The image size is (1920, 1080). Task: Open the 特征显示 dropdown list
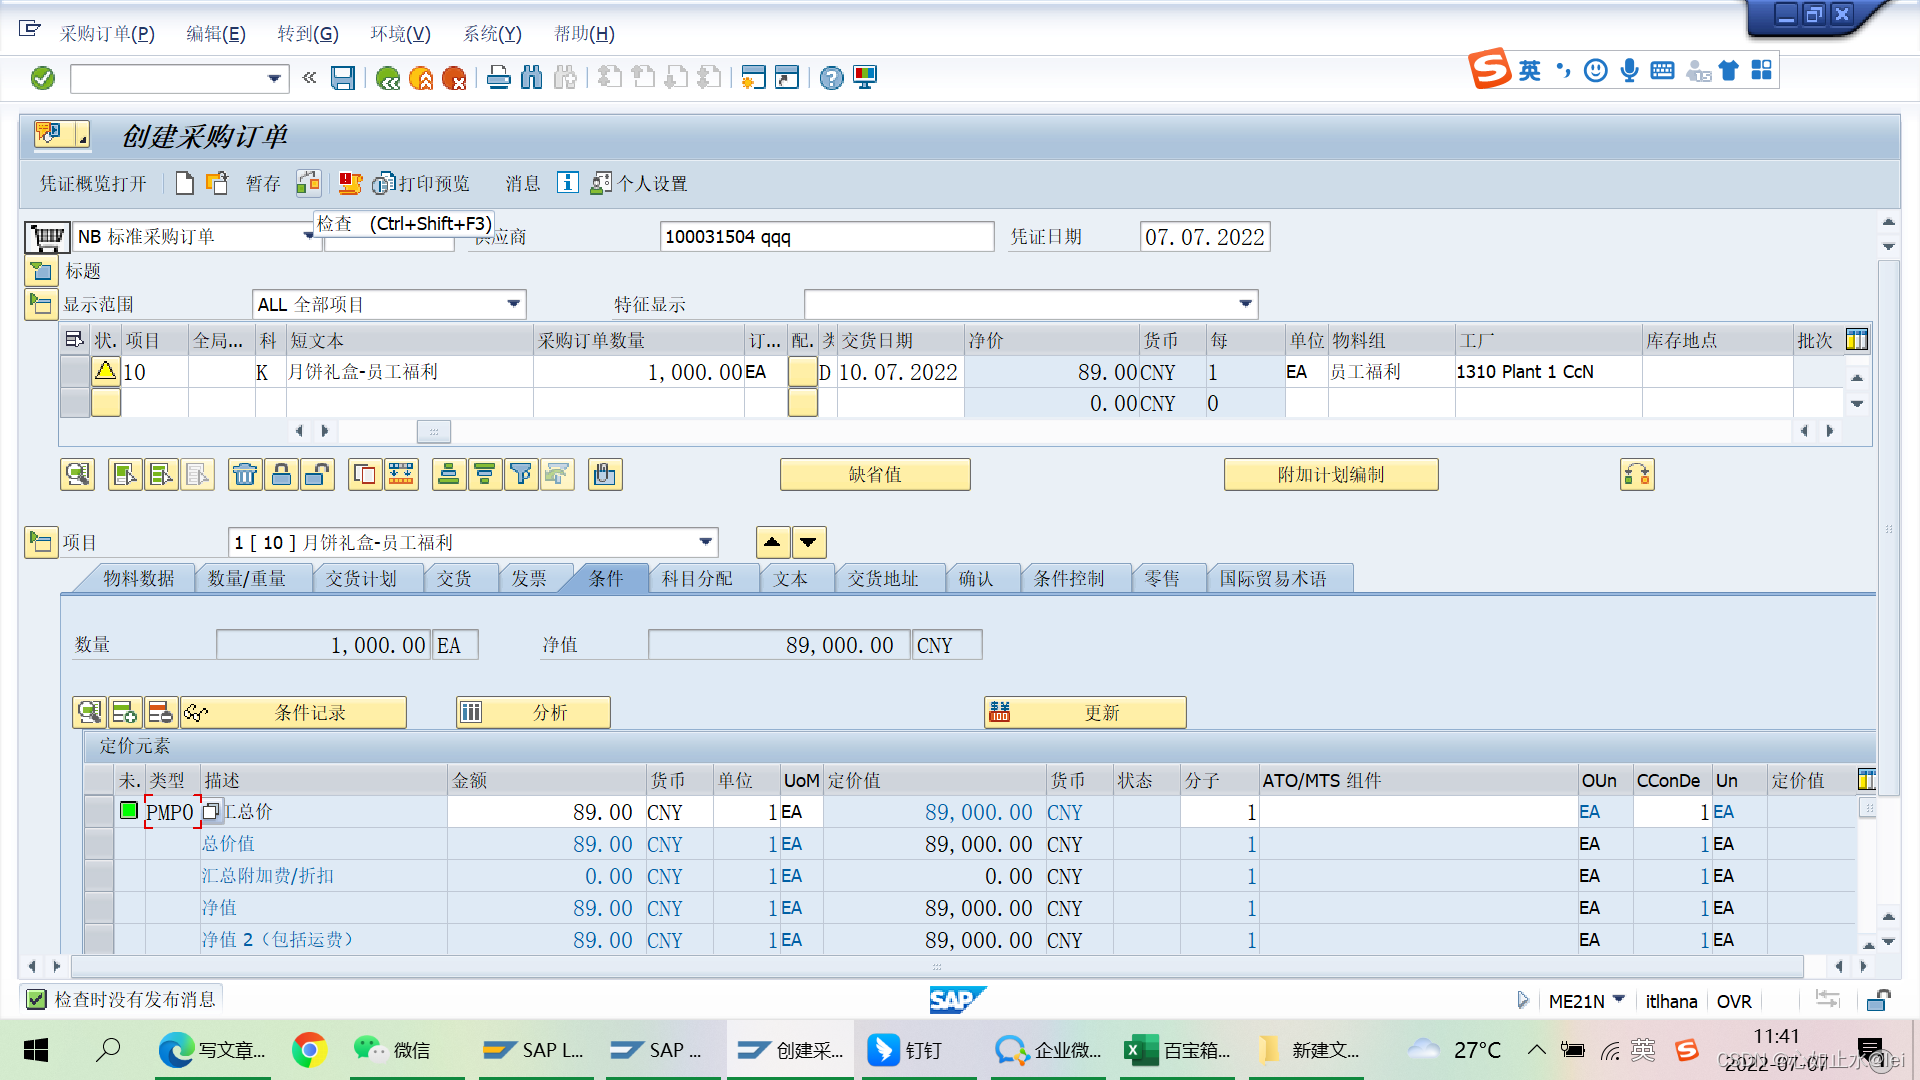pyautogui.click(x=1245, y=304)
